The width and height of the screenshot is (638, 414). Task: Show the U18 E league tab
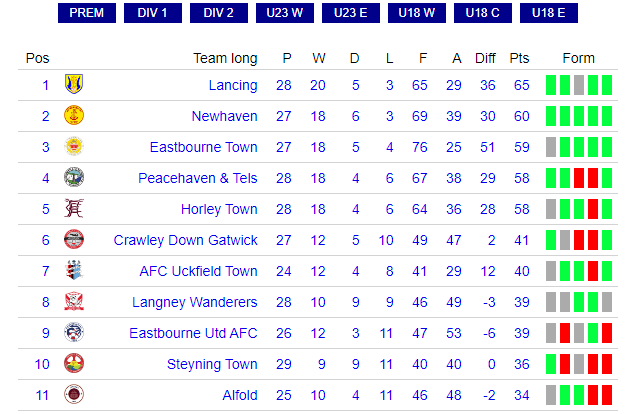click(x=548, y=13)
